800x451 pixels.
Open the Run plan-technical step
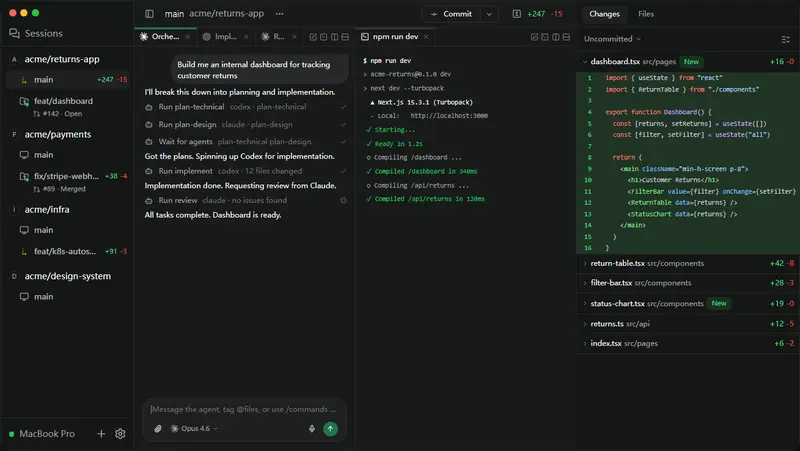click(245, 107)
